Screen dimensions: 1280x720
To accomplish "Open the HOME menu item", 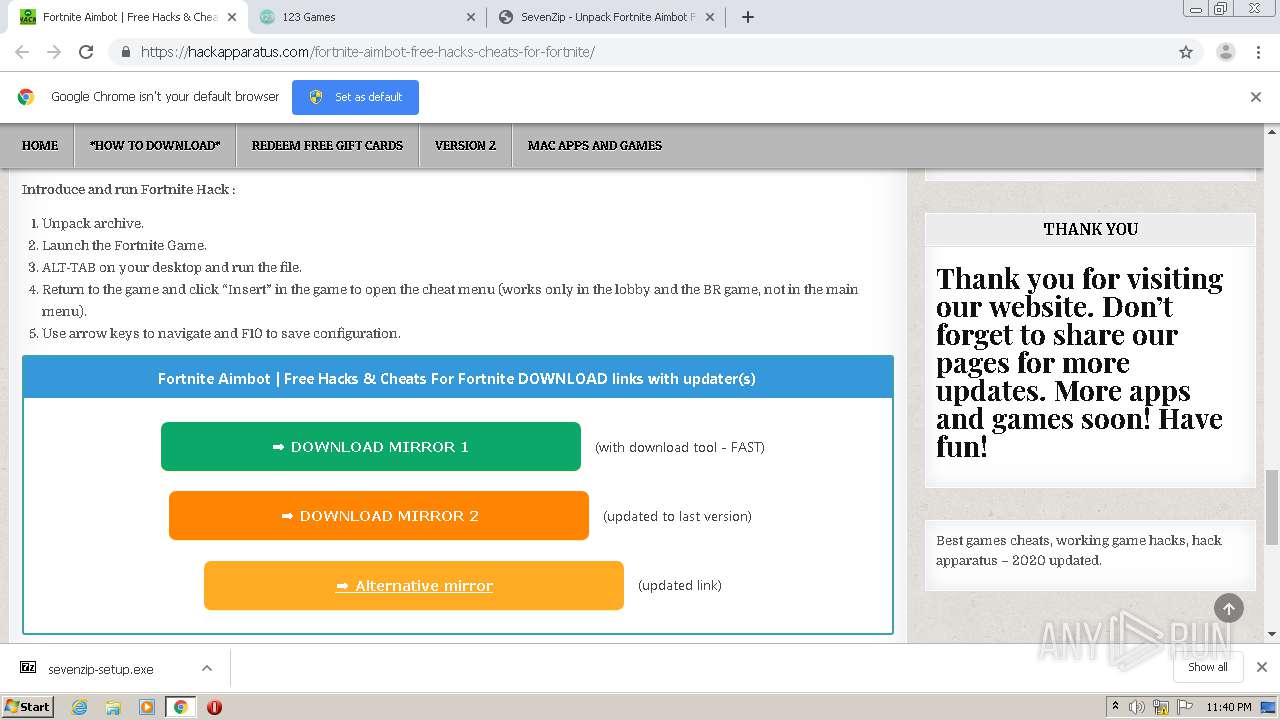I will pyautogui.click(x=40, y=145).
